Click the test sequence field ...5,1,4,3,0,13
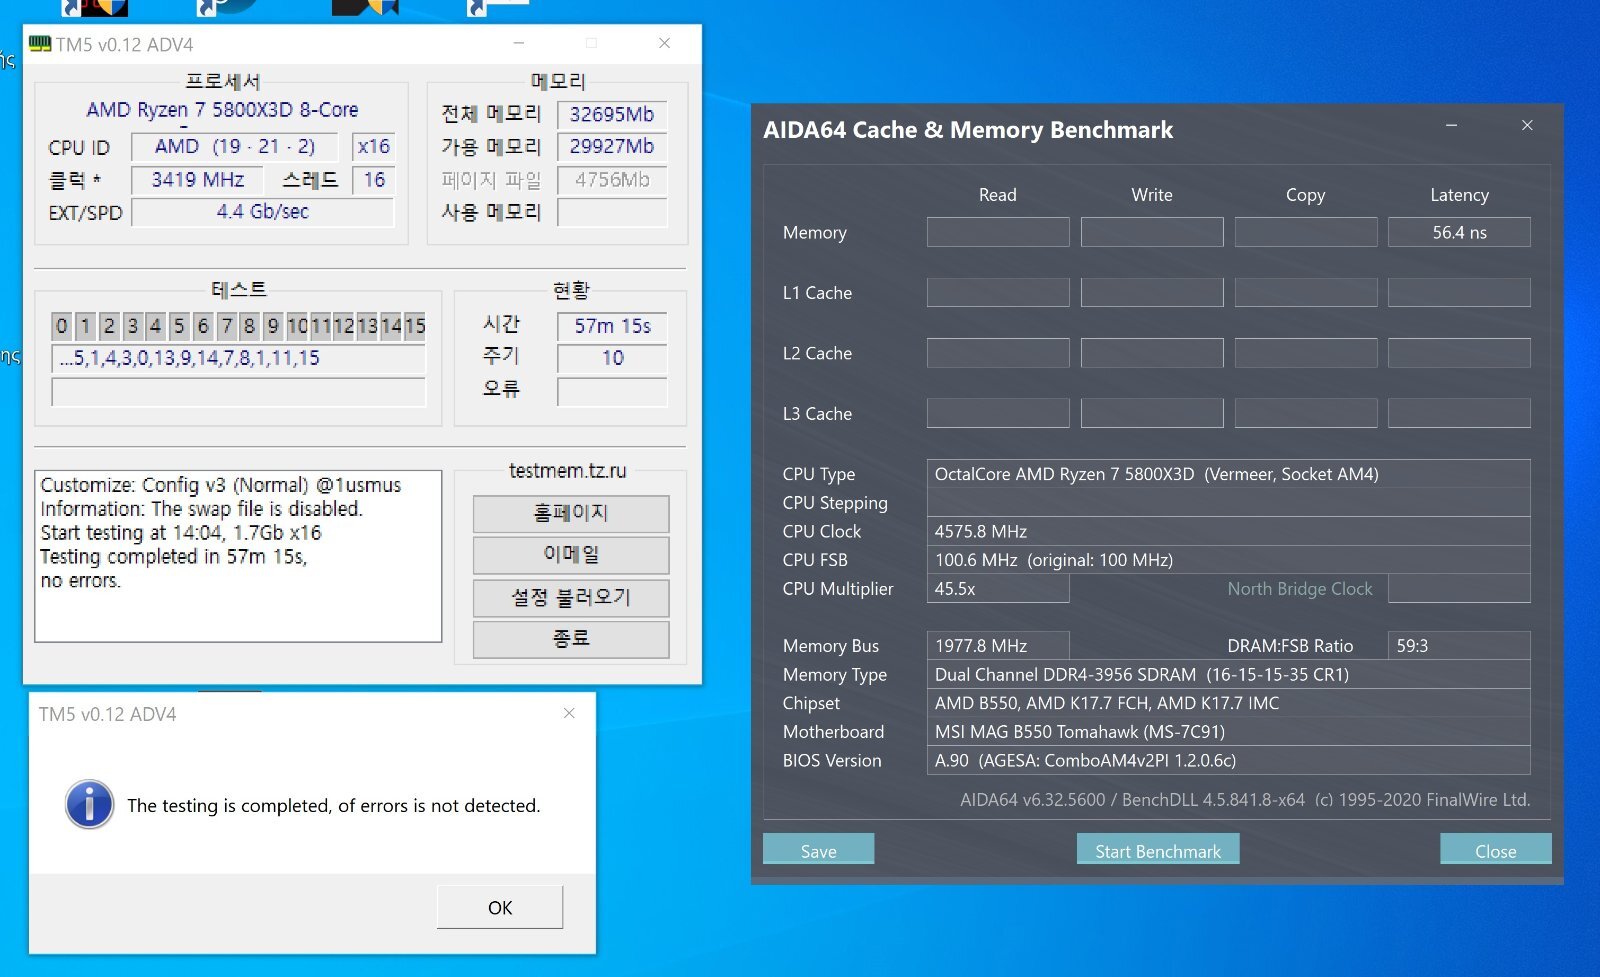This screenshot has width=1600, height=977. pos(238,358)
